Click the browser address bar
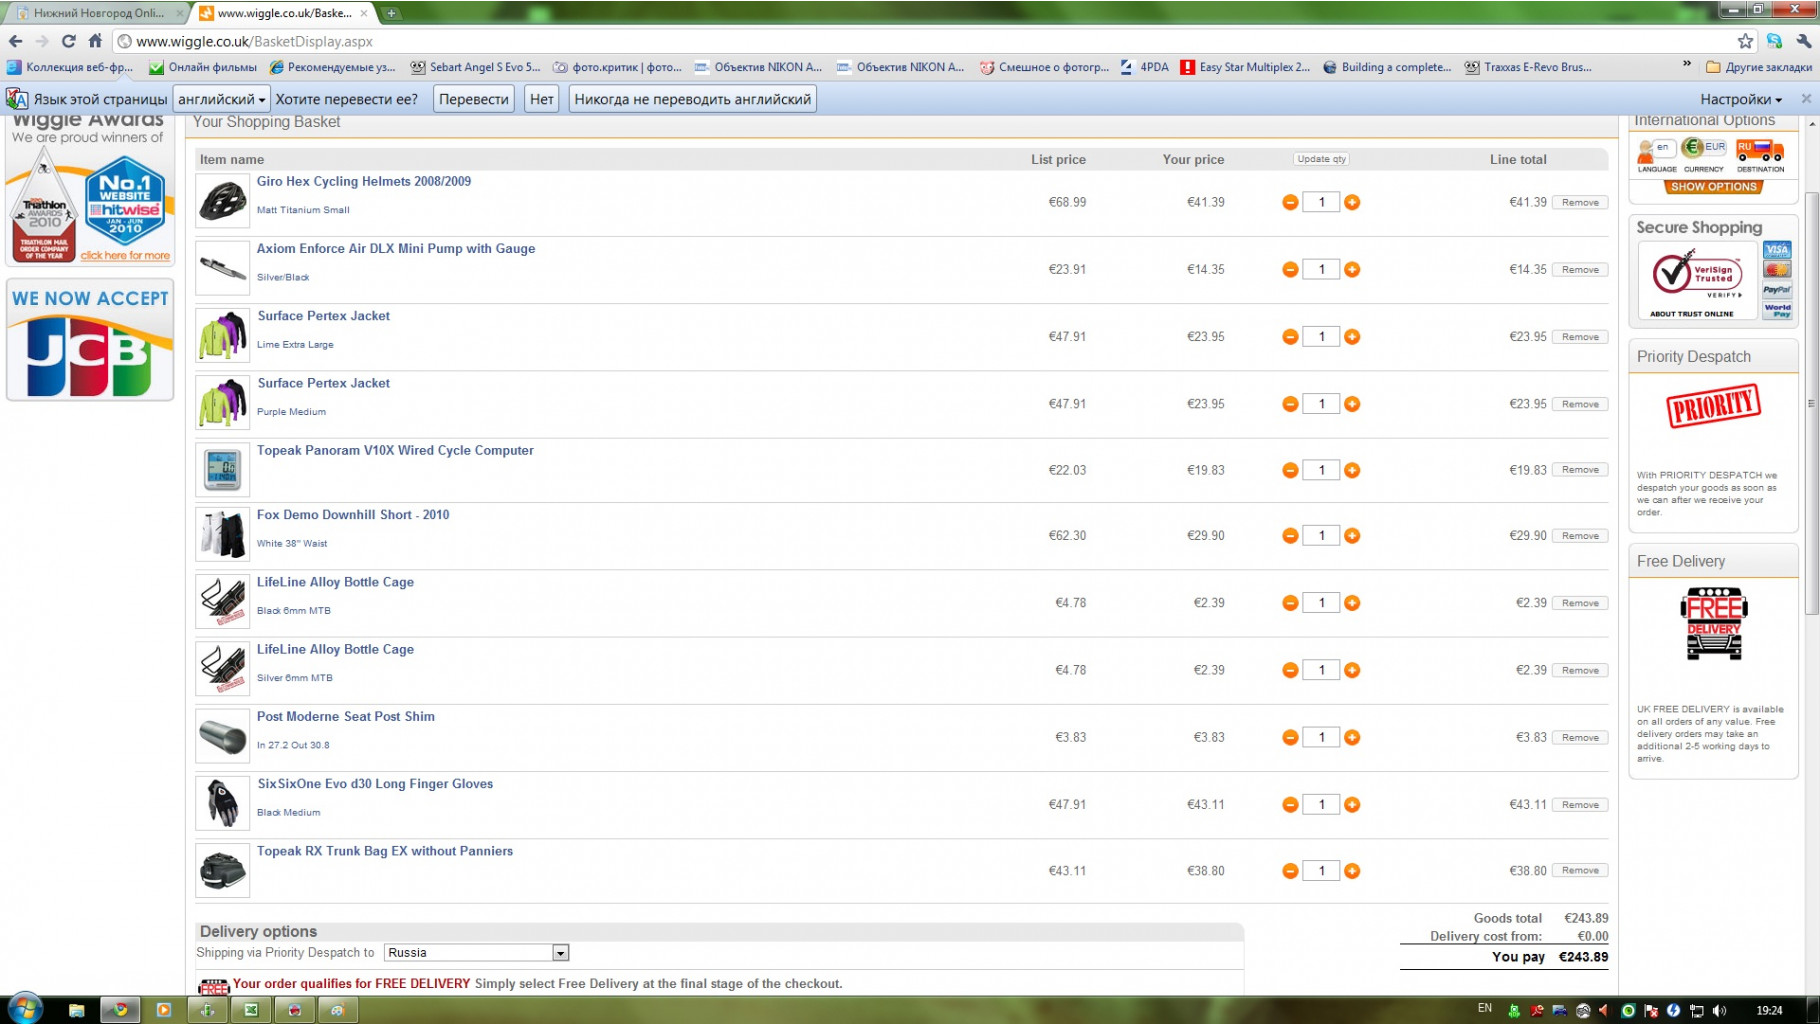The image size is (1820, 1024). [x=920, y=41]
